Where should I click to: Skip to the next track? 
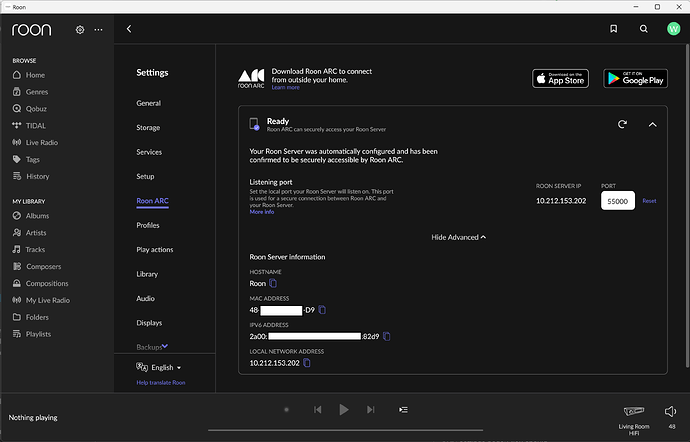[x=371, y=410]
